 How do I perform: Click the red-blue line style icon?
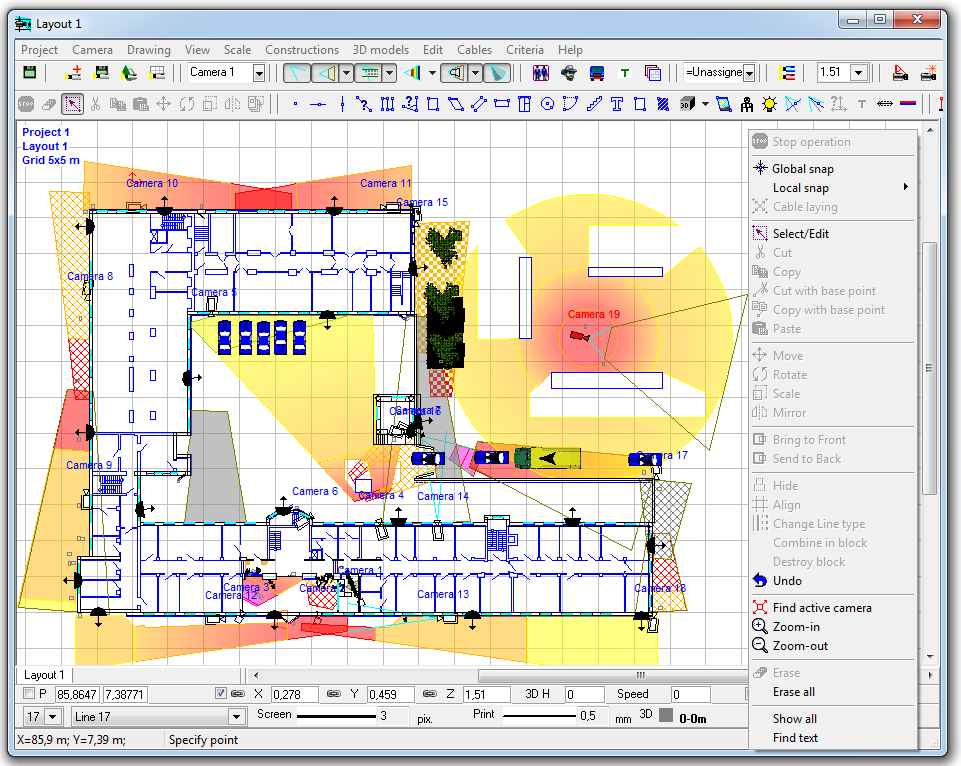tap(908, 104)
